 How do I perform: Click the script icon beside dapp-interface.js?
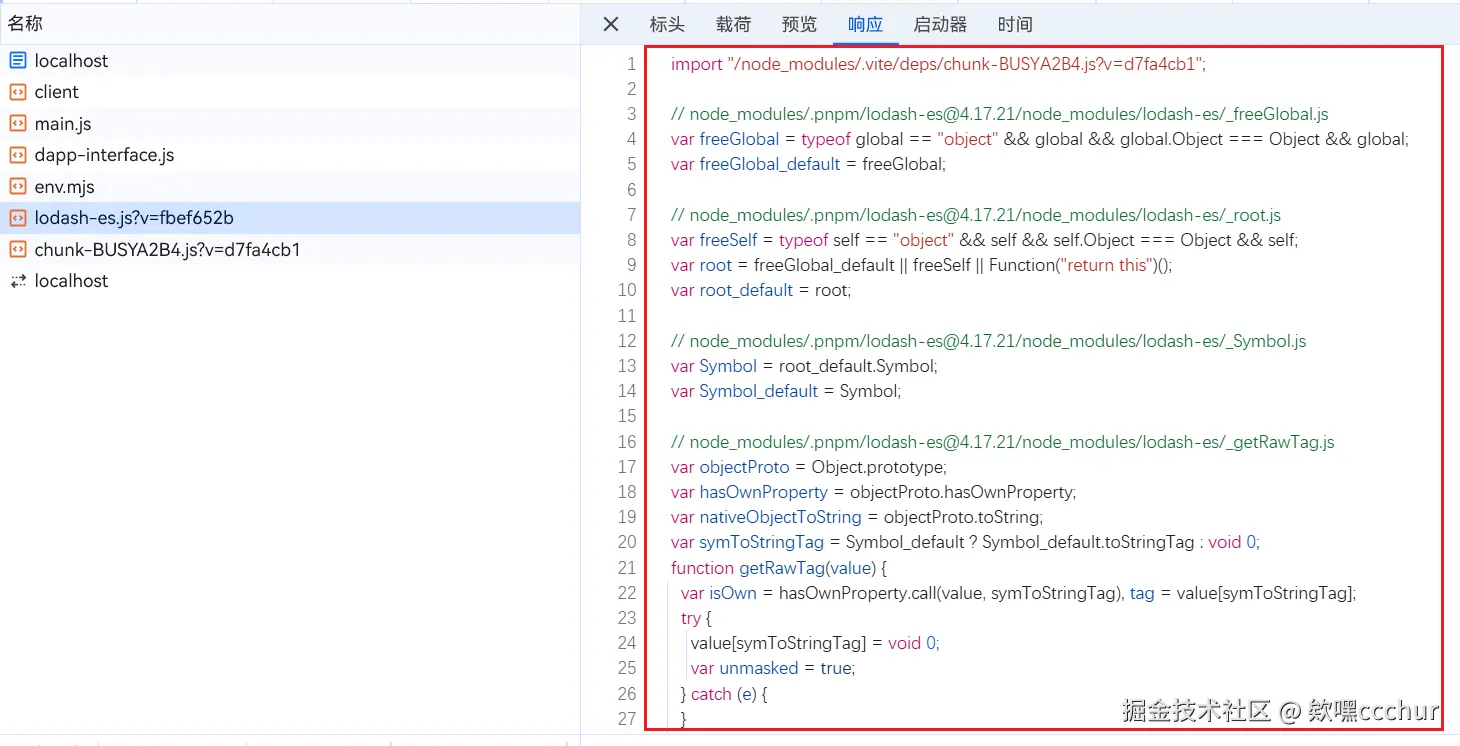pos(17,155)
